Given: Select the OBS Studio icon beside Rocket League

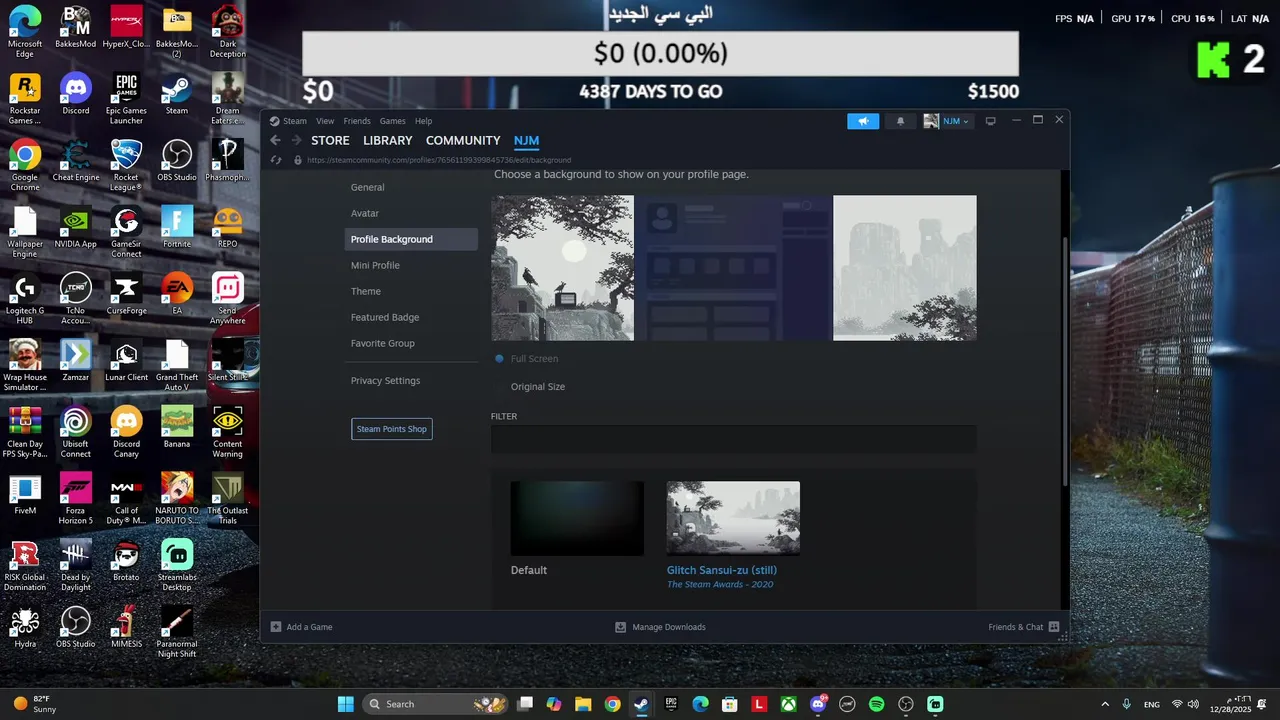Looking at the screenshot, I should (x=177, y=160).
